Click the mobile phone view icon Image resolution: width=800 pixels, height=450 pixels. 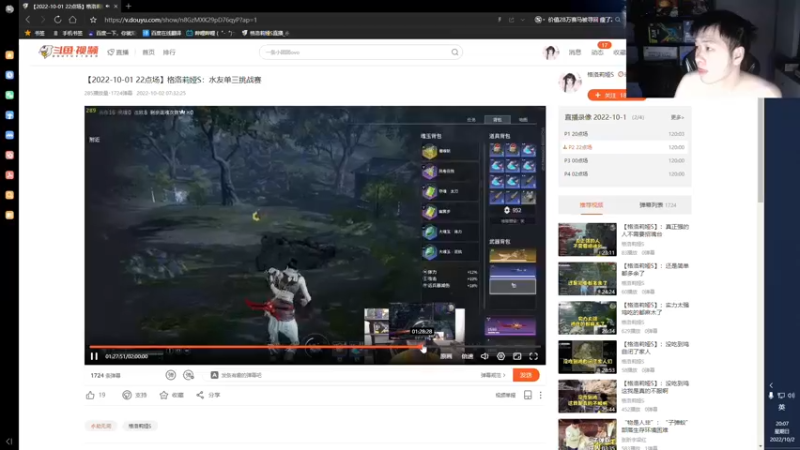(528, 395)
